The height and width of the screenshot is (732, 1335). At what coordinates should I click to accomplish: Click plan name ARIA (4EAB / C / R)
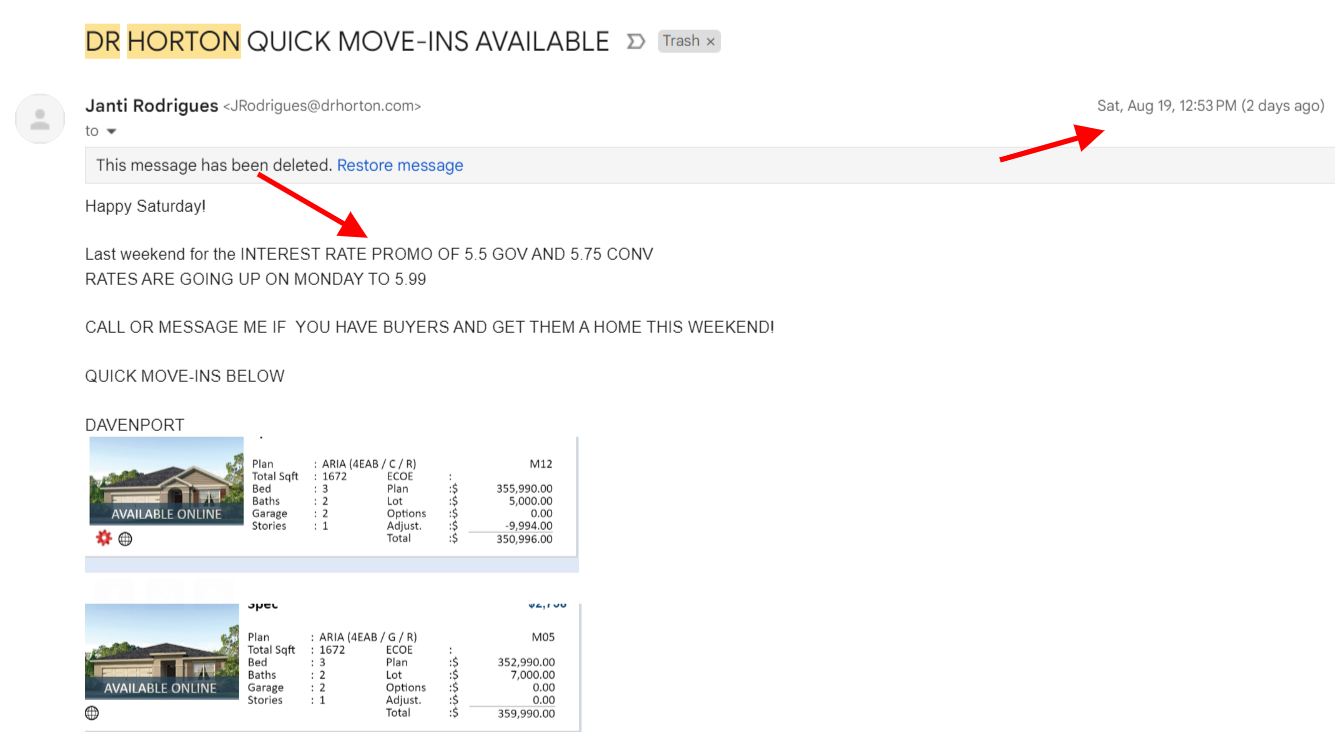pyautogui.click(x=368, y=464)
